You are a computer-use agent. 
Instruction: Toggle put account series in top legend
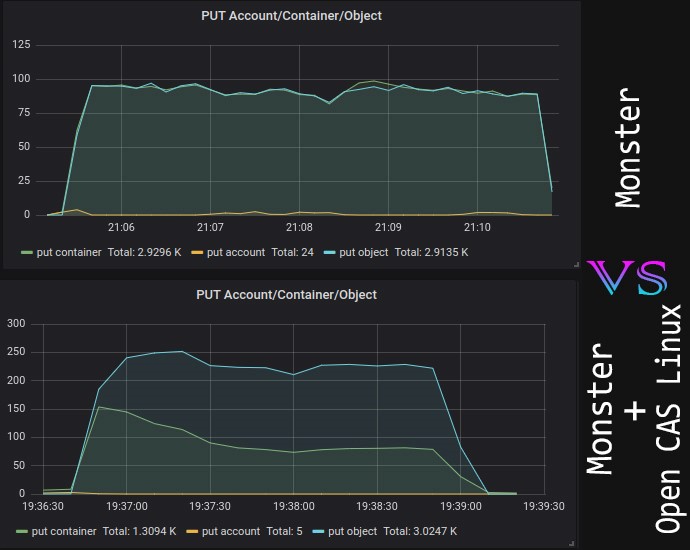click(236, 253)
